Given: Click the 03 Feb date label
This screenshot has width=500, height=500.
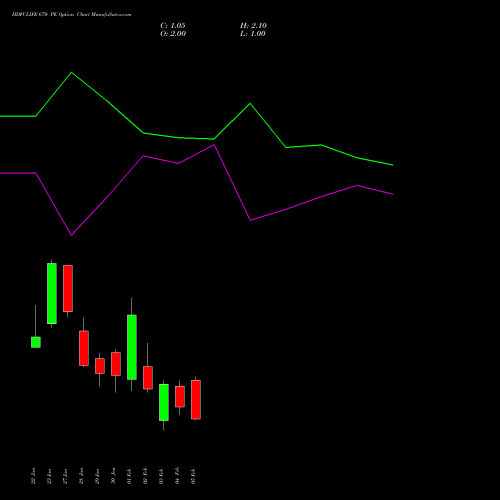Looking at the screenshot, I should pyautogui.click(x=161, y=476).
